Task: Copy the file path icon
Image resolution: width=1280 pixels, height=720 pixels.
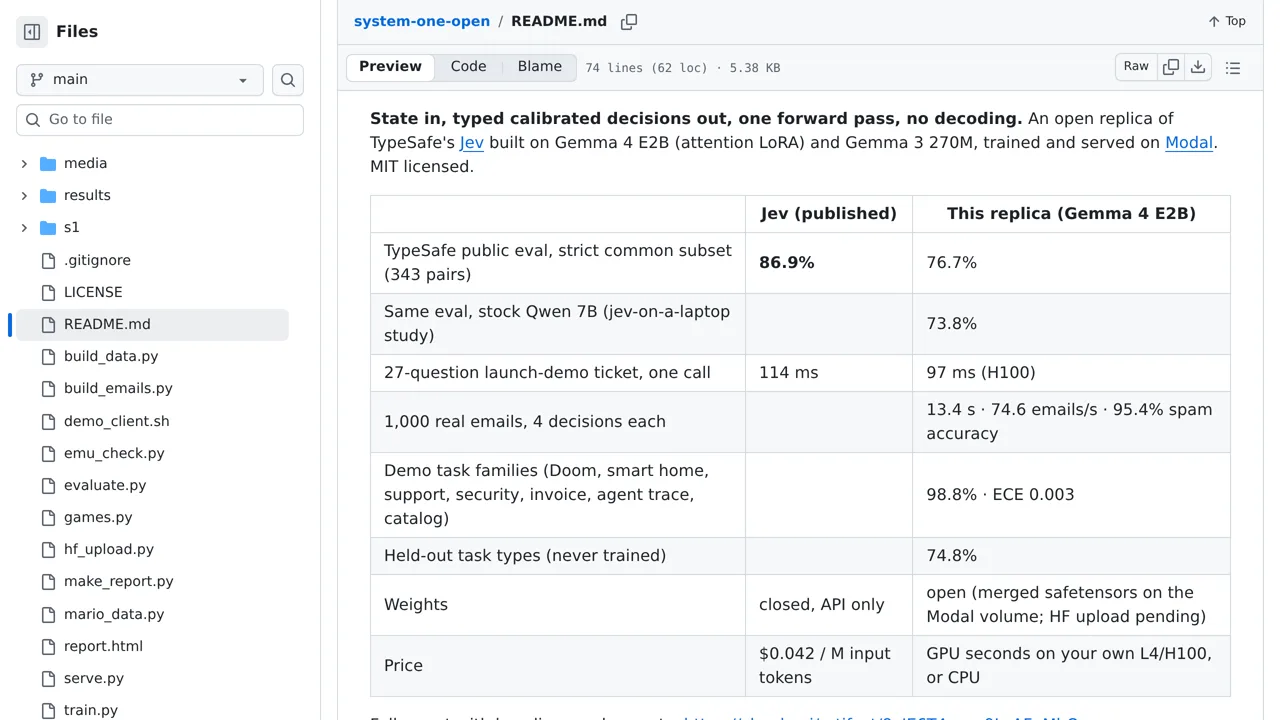Action: pos(629,22)
